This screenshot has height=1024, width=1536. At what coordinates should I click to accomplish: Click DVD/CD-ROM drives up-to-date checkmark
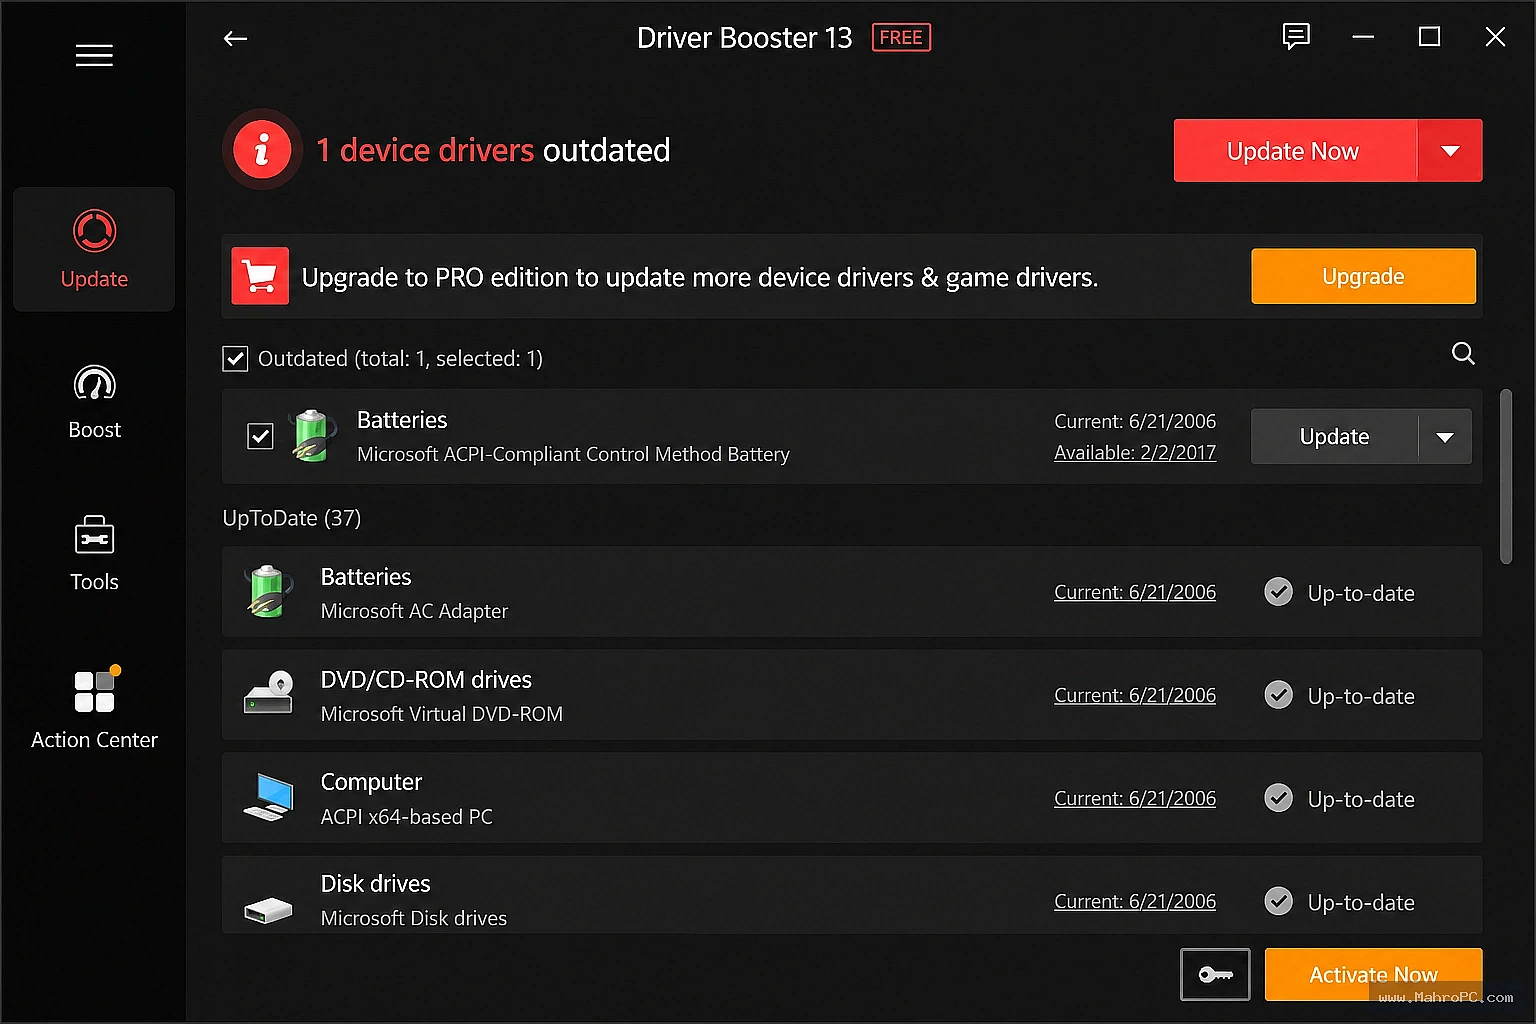(1278, 695)
